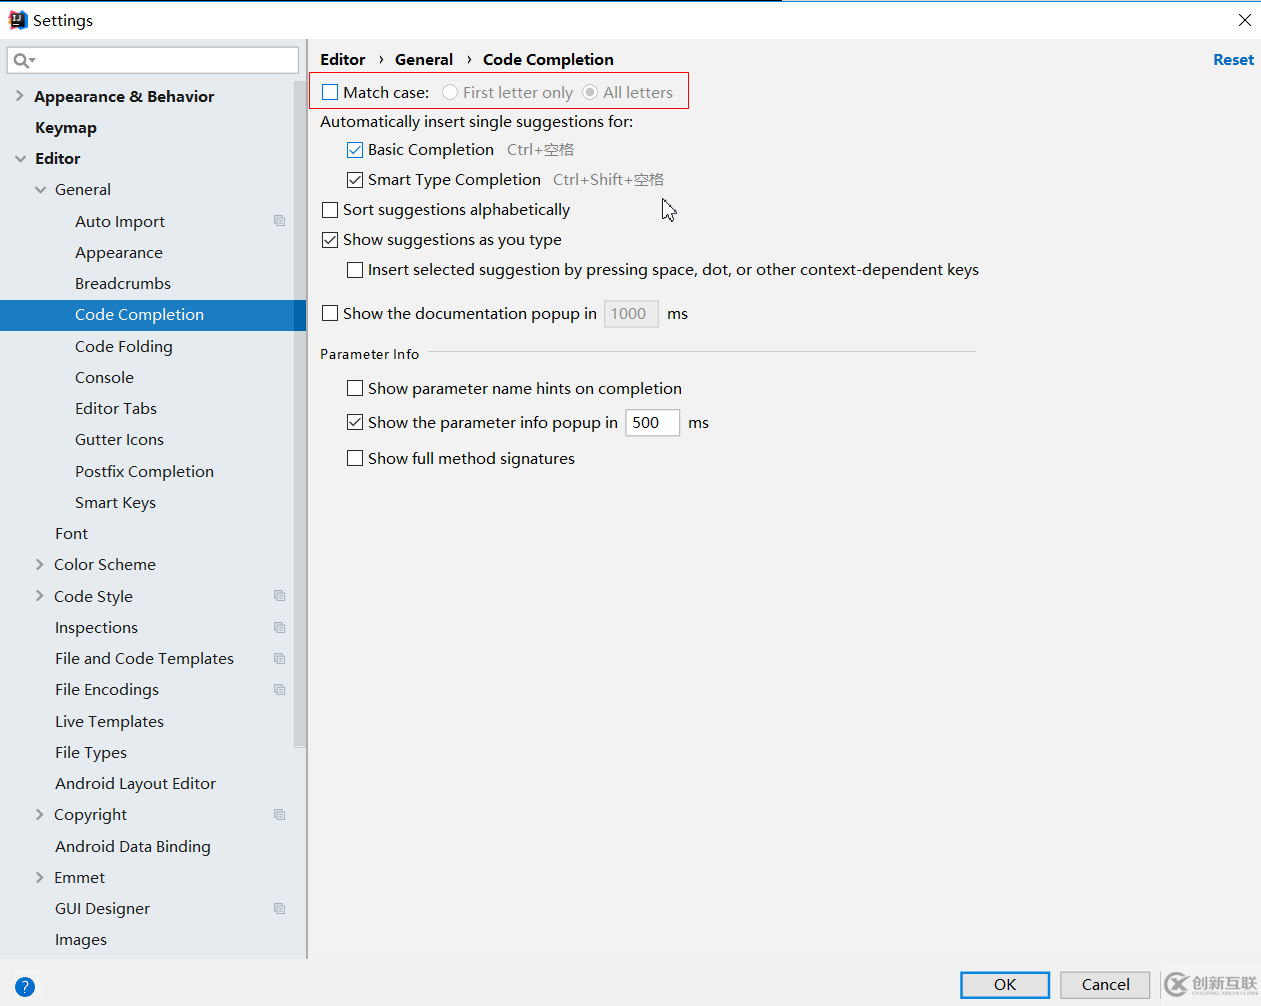
Task: Collapse the Editor tree node
Action: tap(20, 159)
